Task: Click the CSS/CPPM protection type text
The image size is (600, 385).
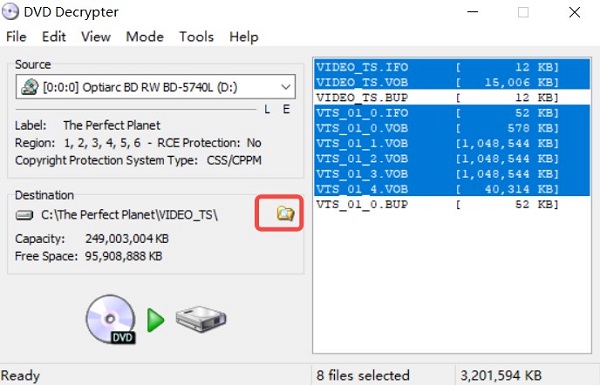Action: click(234, 160)
